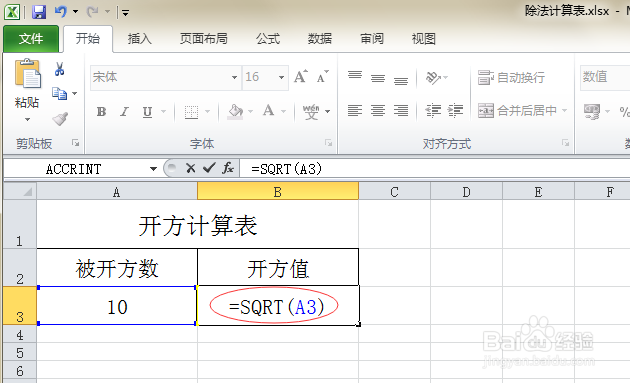Open the 宋体 font name dropdown
This screenshot has width=630, height=383.
pos(234,77)
